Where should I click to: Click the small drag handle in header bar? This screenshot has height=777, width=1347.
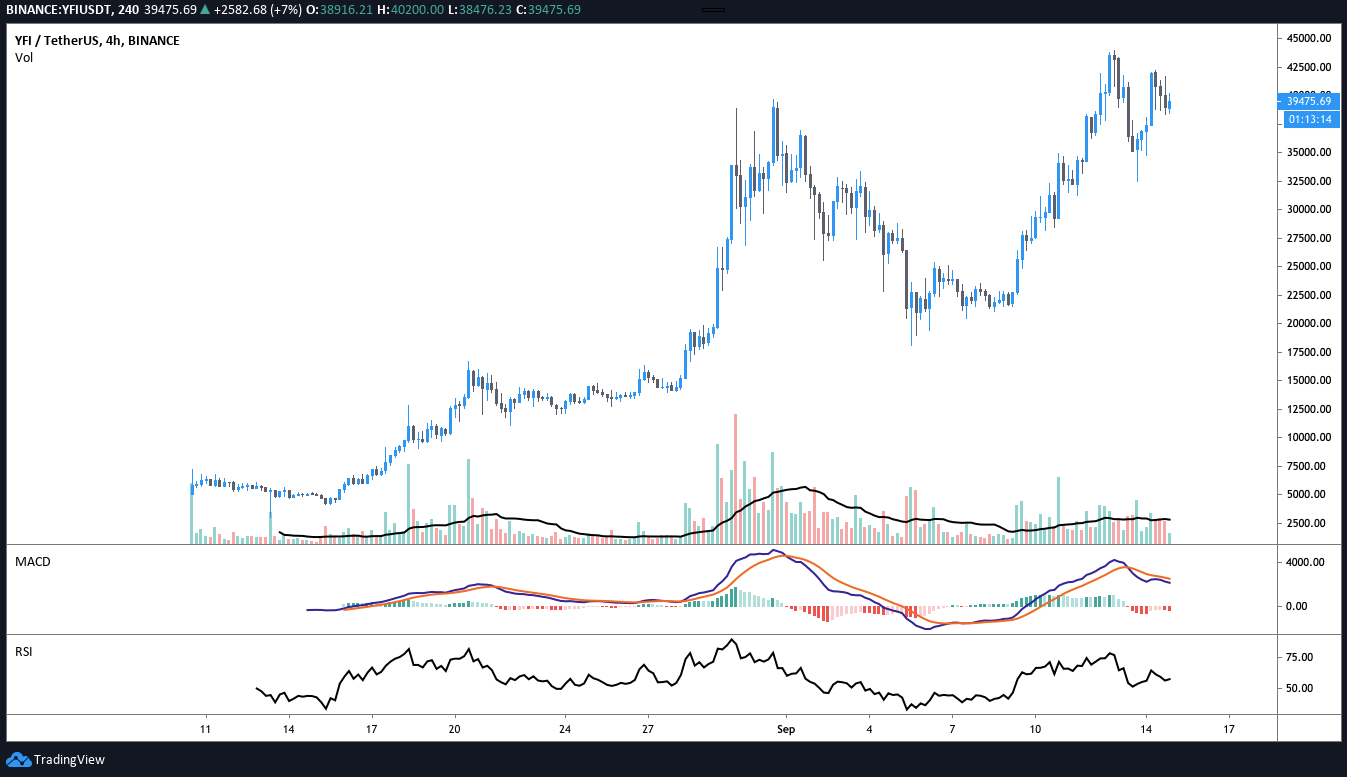point(712,10)
